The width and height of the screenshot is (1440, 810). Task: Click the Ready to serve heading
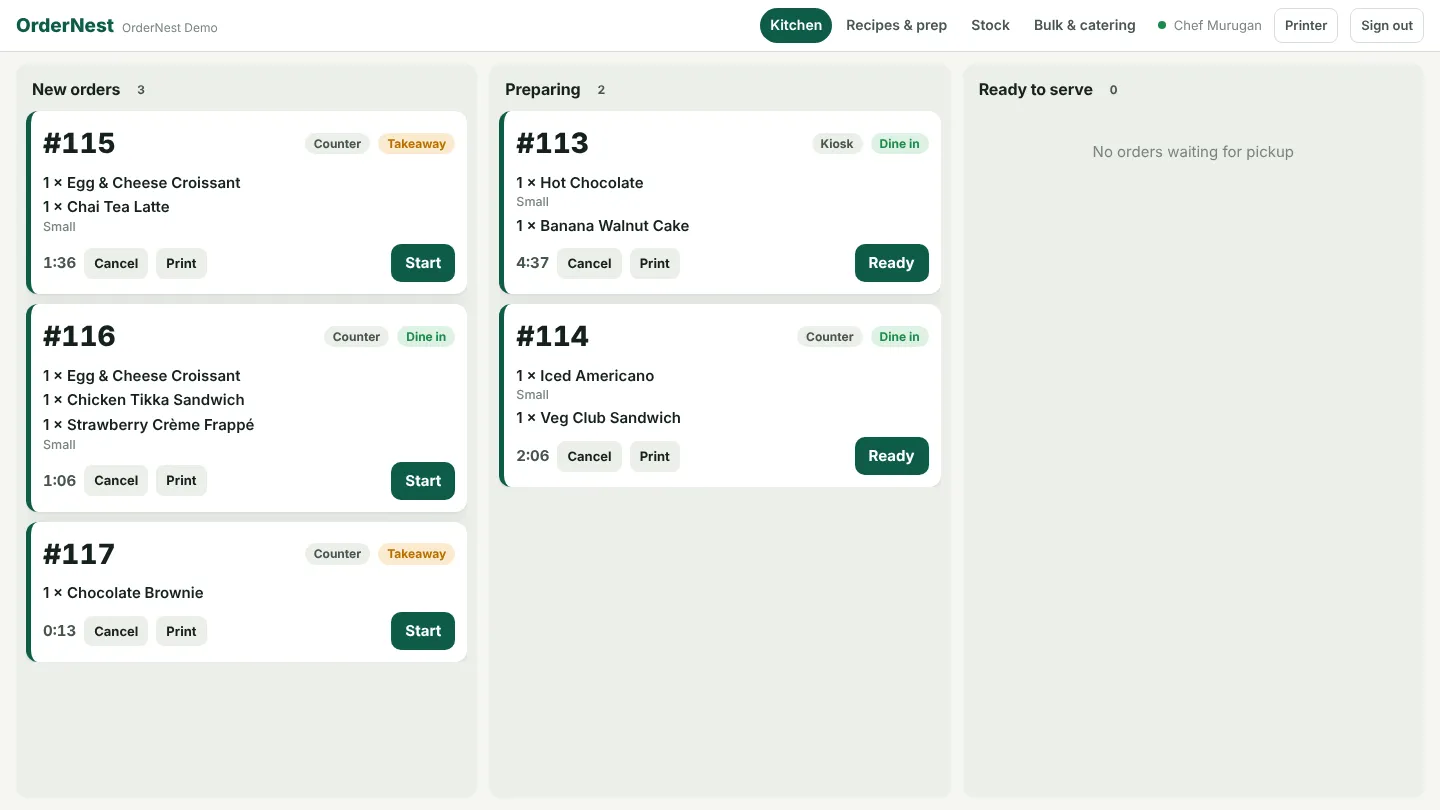(1035, 89)
